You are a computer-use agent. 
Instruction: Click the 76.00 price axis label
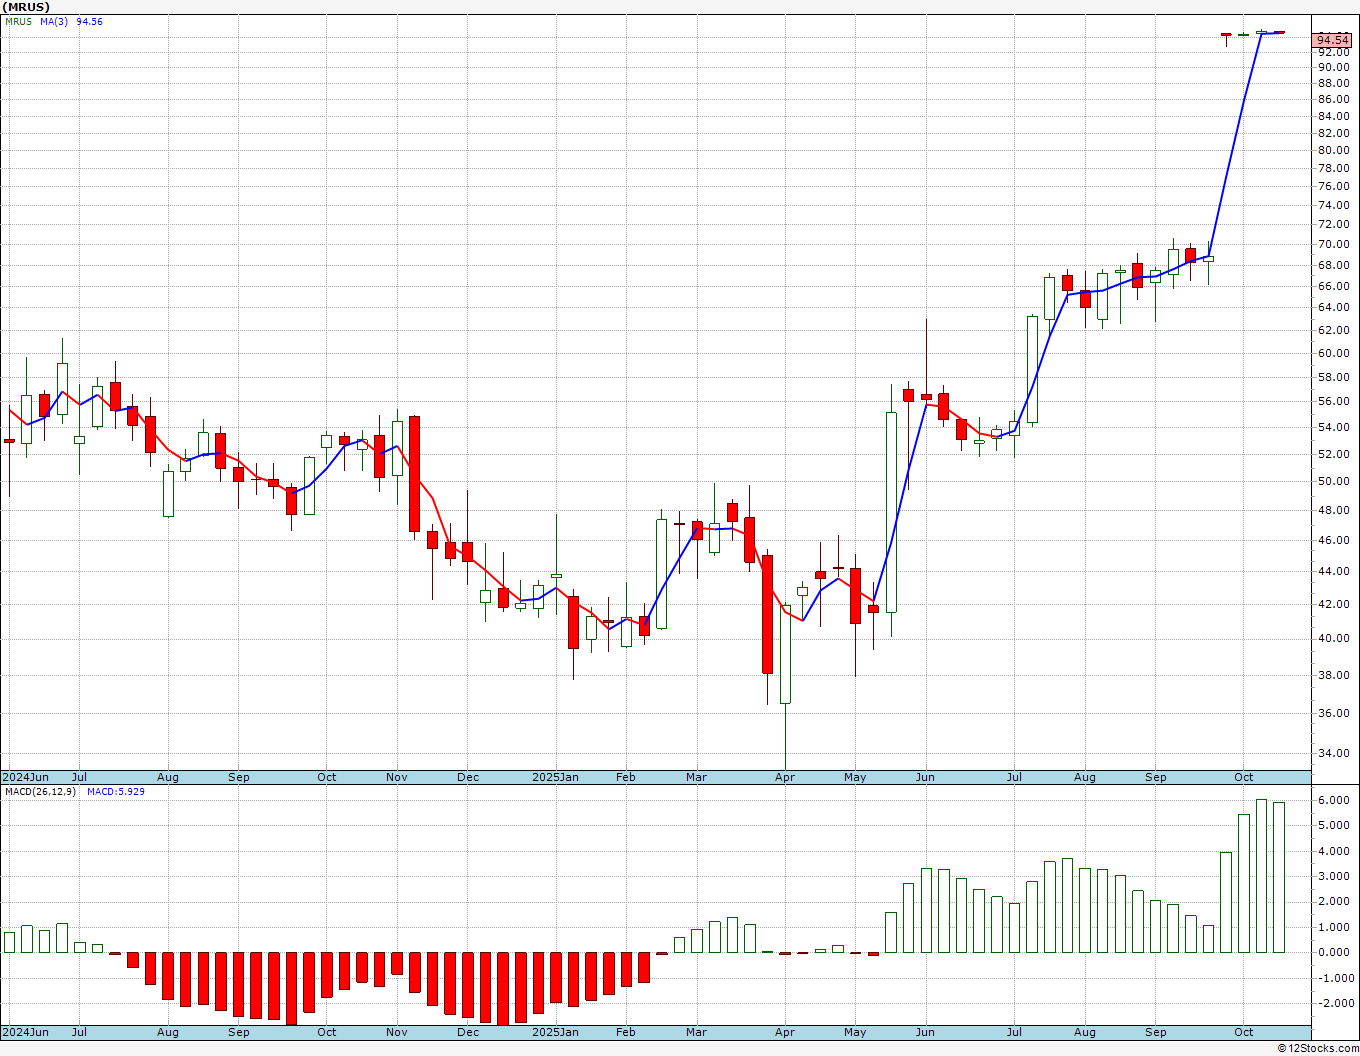click(x=1333, y=187)
